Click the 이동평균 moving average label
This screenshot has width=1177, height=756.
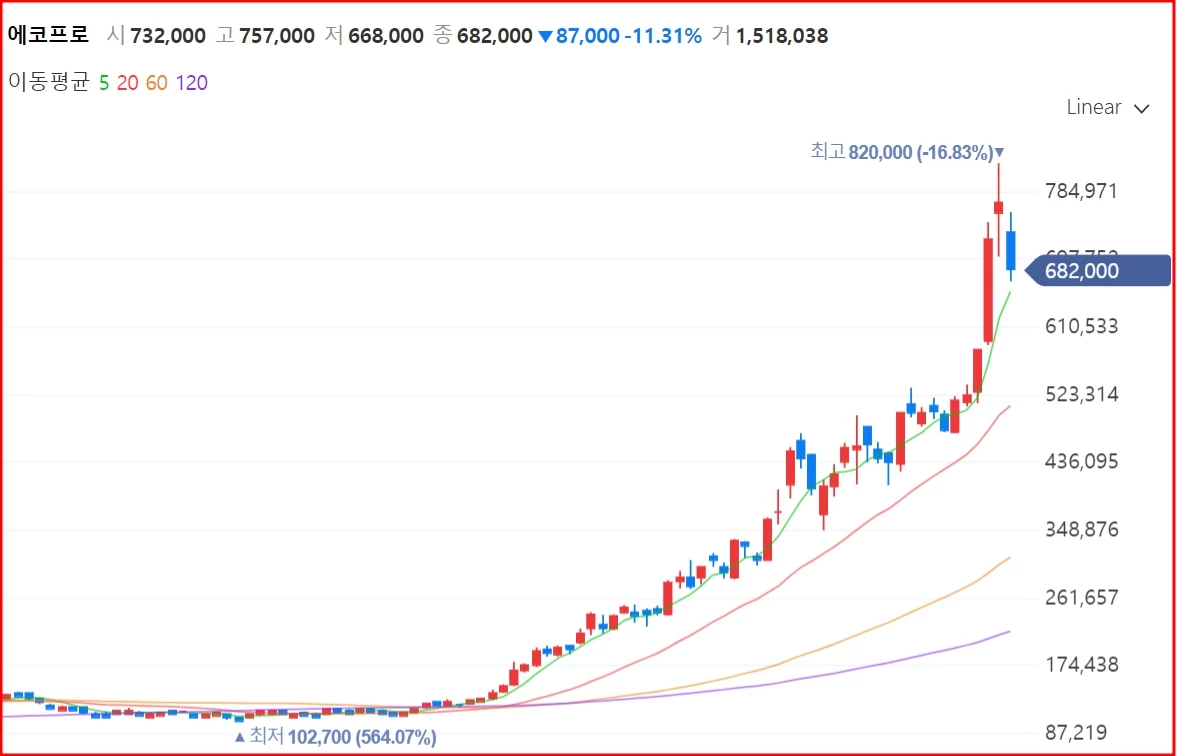point(48,83)
